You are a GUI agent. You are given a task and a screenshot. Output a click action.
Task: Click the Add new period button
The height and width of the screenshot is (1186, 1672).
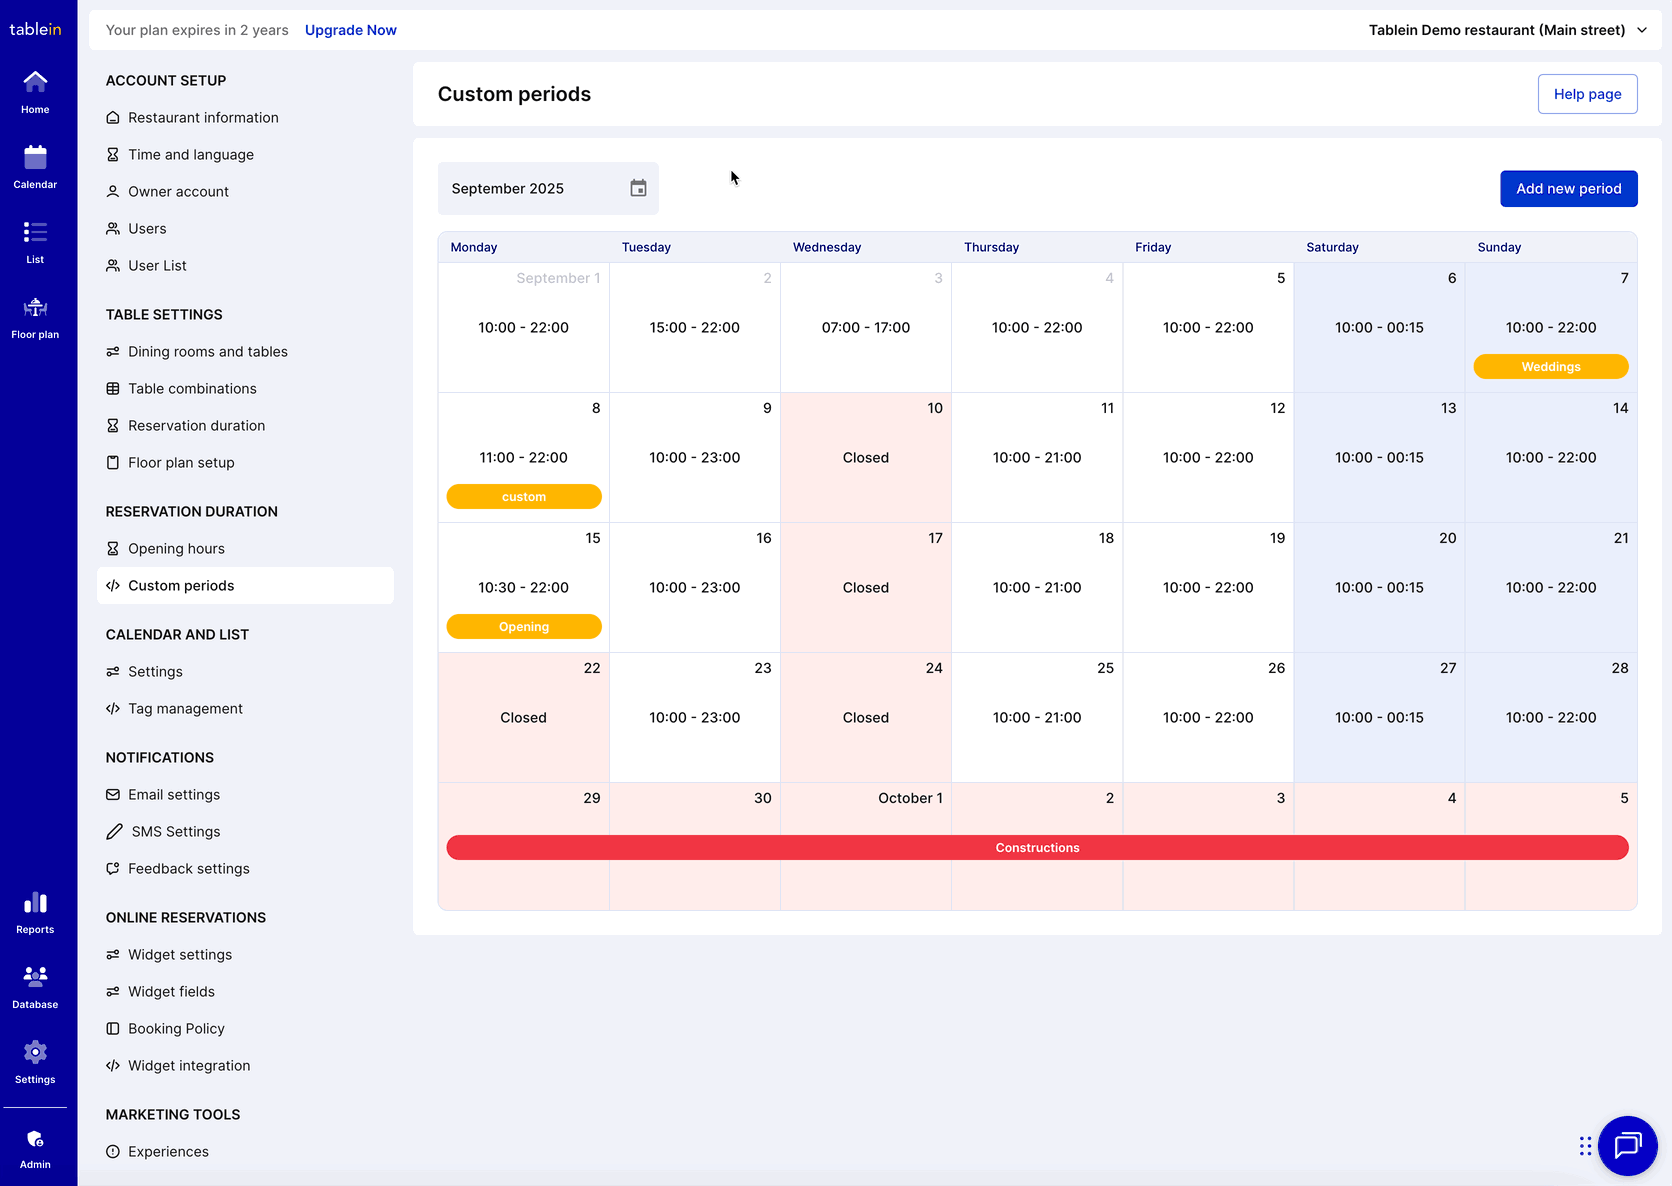(1568, 189)
